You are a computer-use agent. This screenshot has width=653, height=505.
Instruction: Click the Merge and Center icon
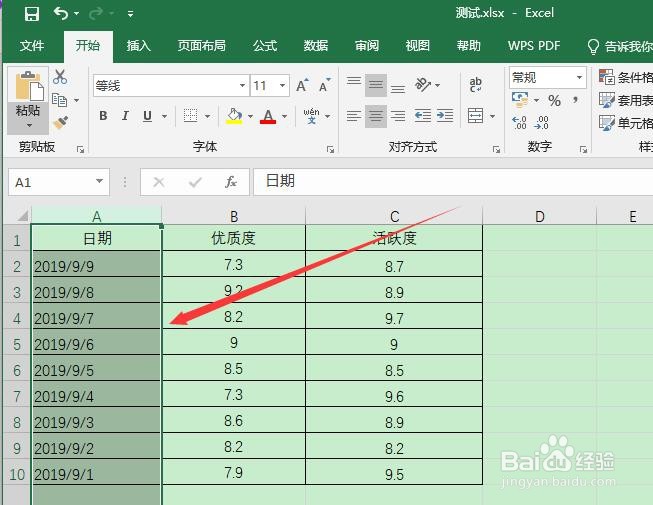476,116
